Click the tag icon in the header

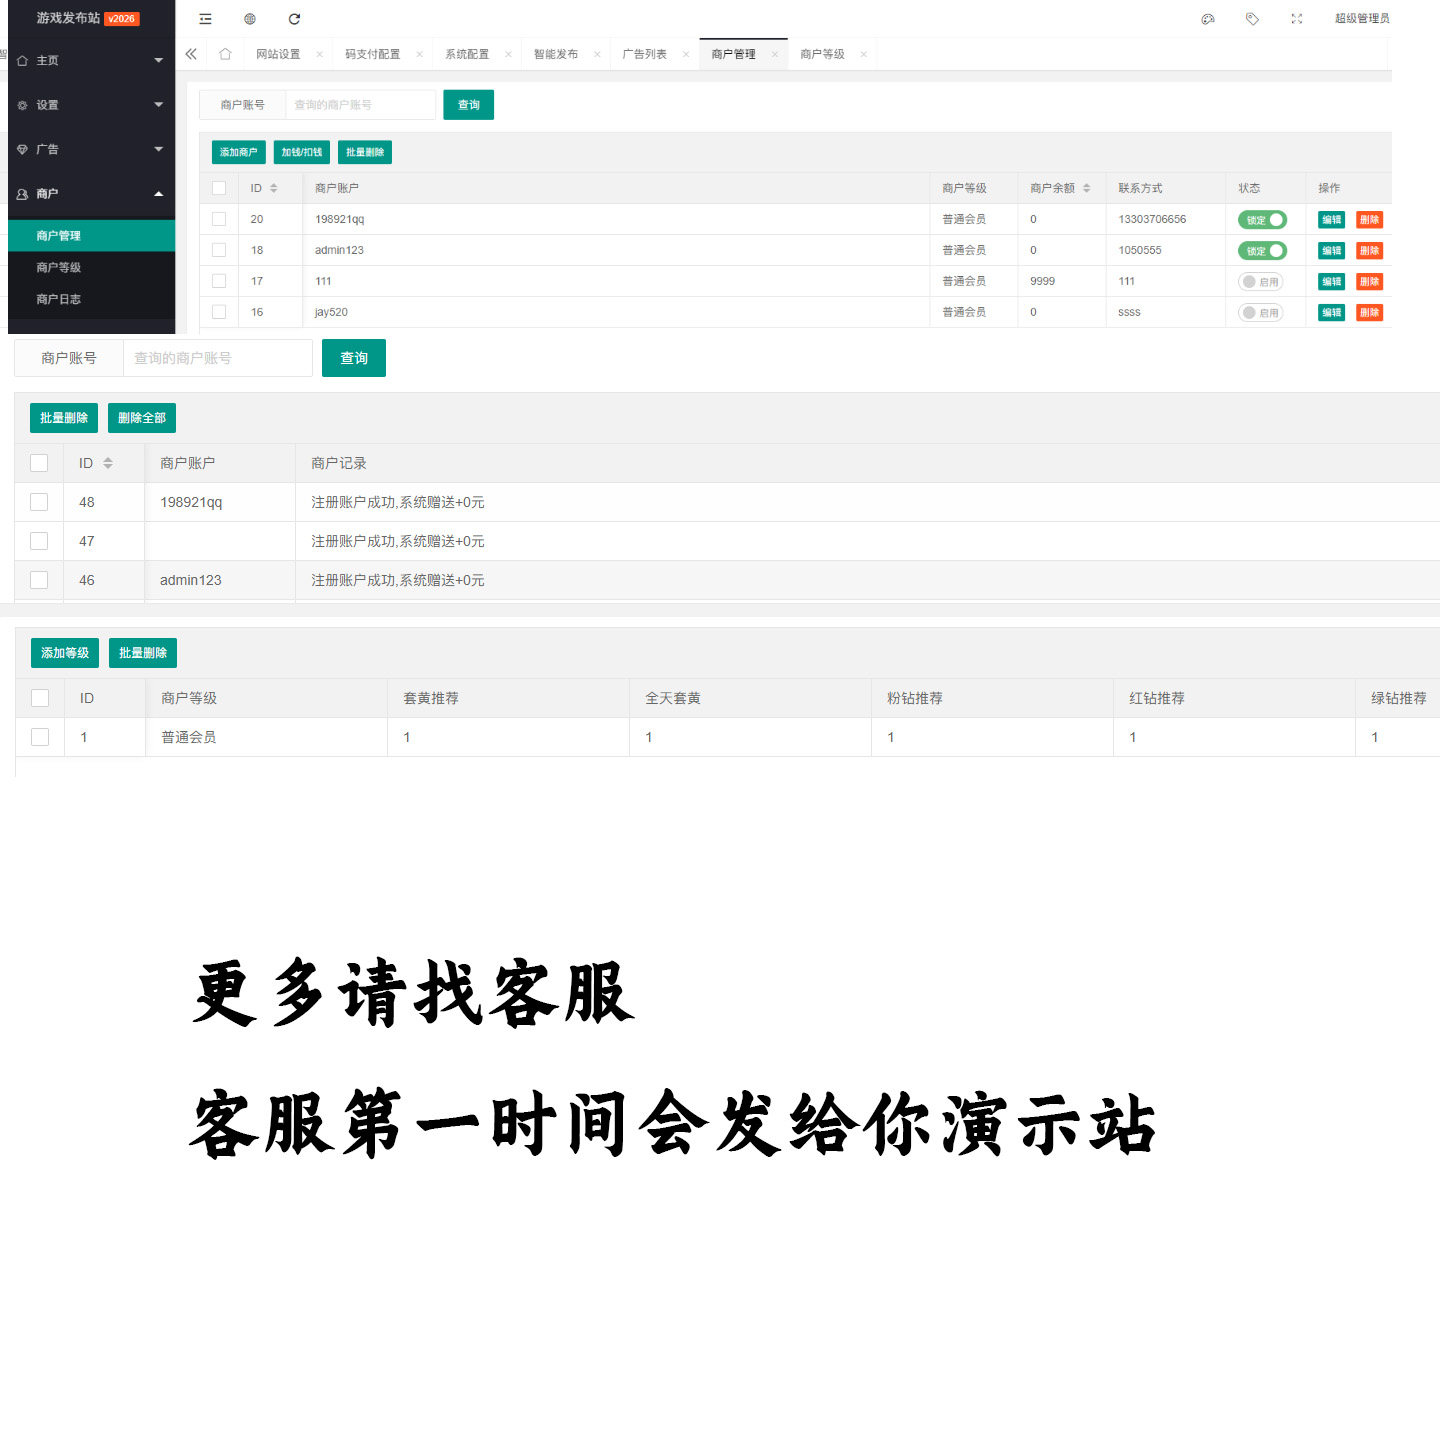[1252, 19]
